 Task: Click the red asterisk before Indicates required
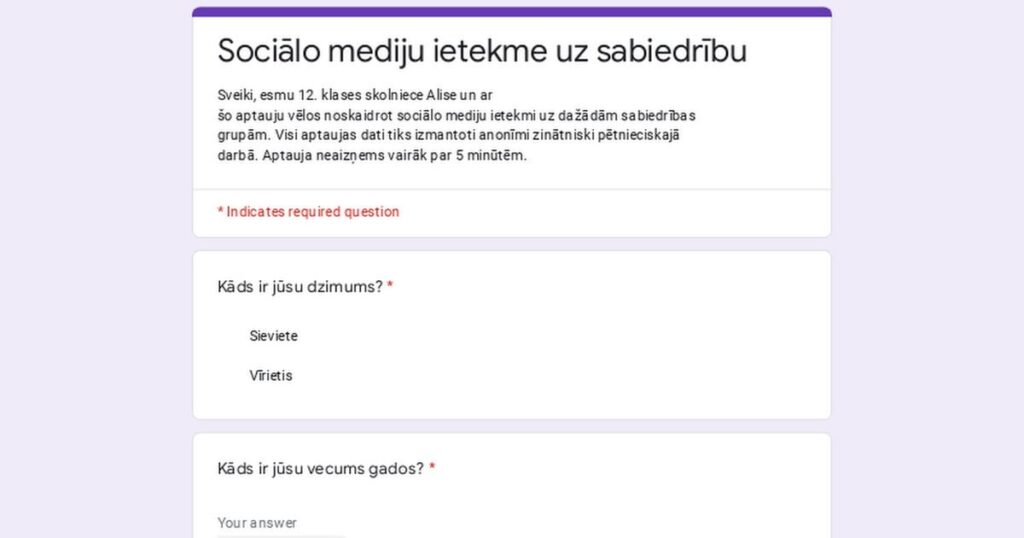(221, 211)
